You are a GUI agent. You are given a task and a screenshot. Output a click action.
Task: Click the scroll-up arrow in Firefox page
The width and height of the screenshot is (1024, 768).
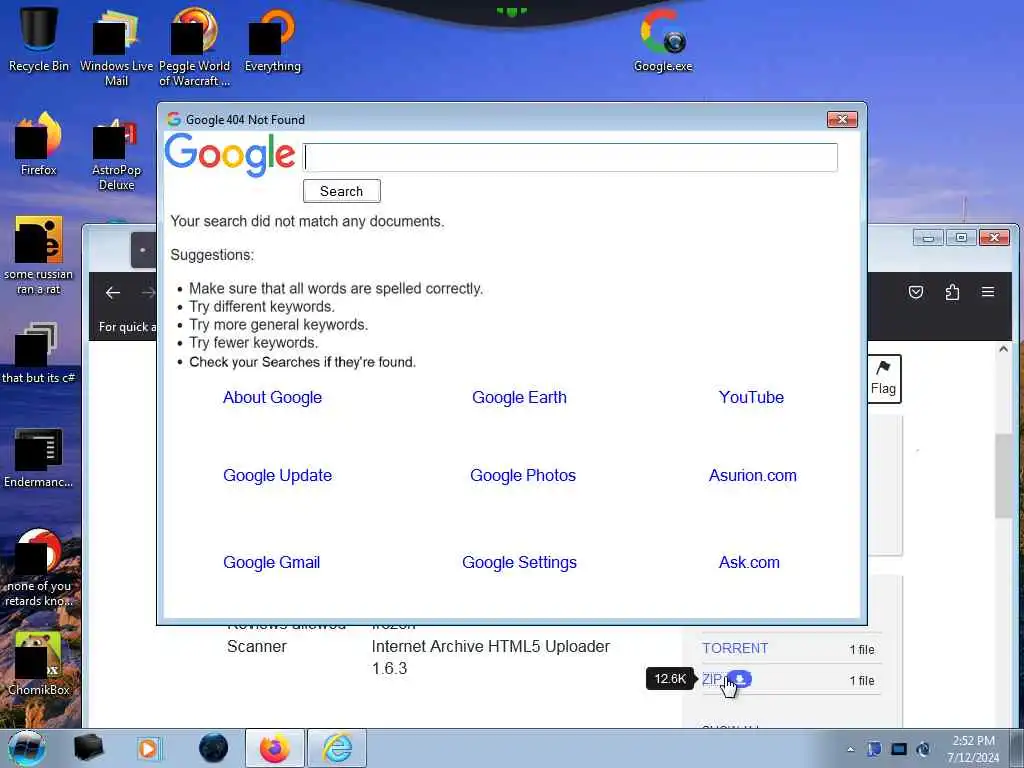(x=1003, y=349)
